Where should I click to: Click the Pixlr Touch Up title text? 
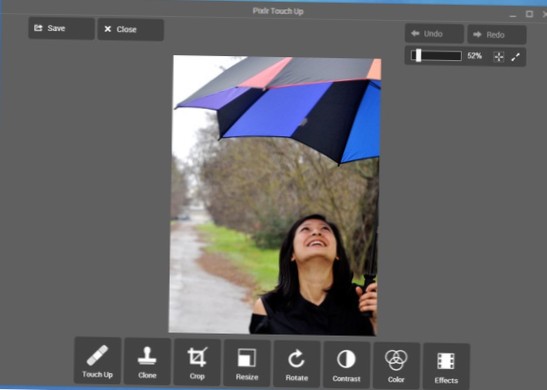click(278, 11)
